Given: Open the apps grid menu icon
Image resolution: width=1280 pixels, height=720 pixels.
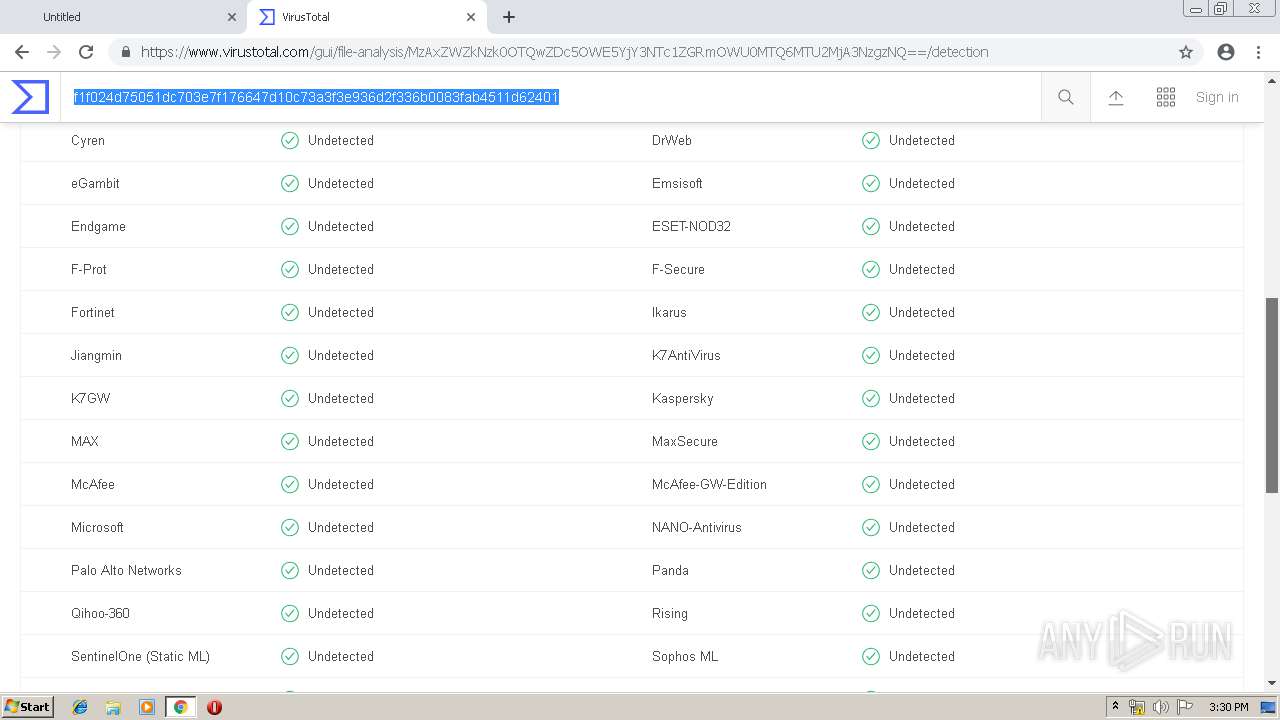Looking at the screenshot, I should tap(1166, 97).
